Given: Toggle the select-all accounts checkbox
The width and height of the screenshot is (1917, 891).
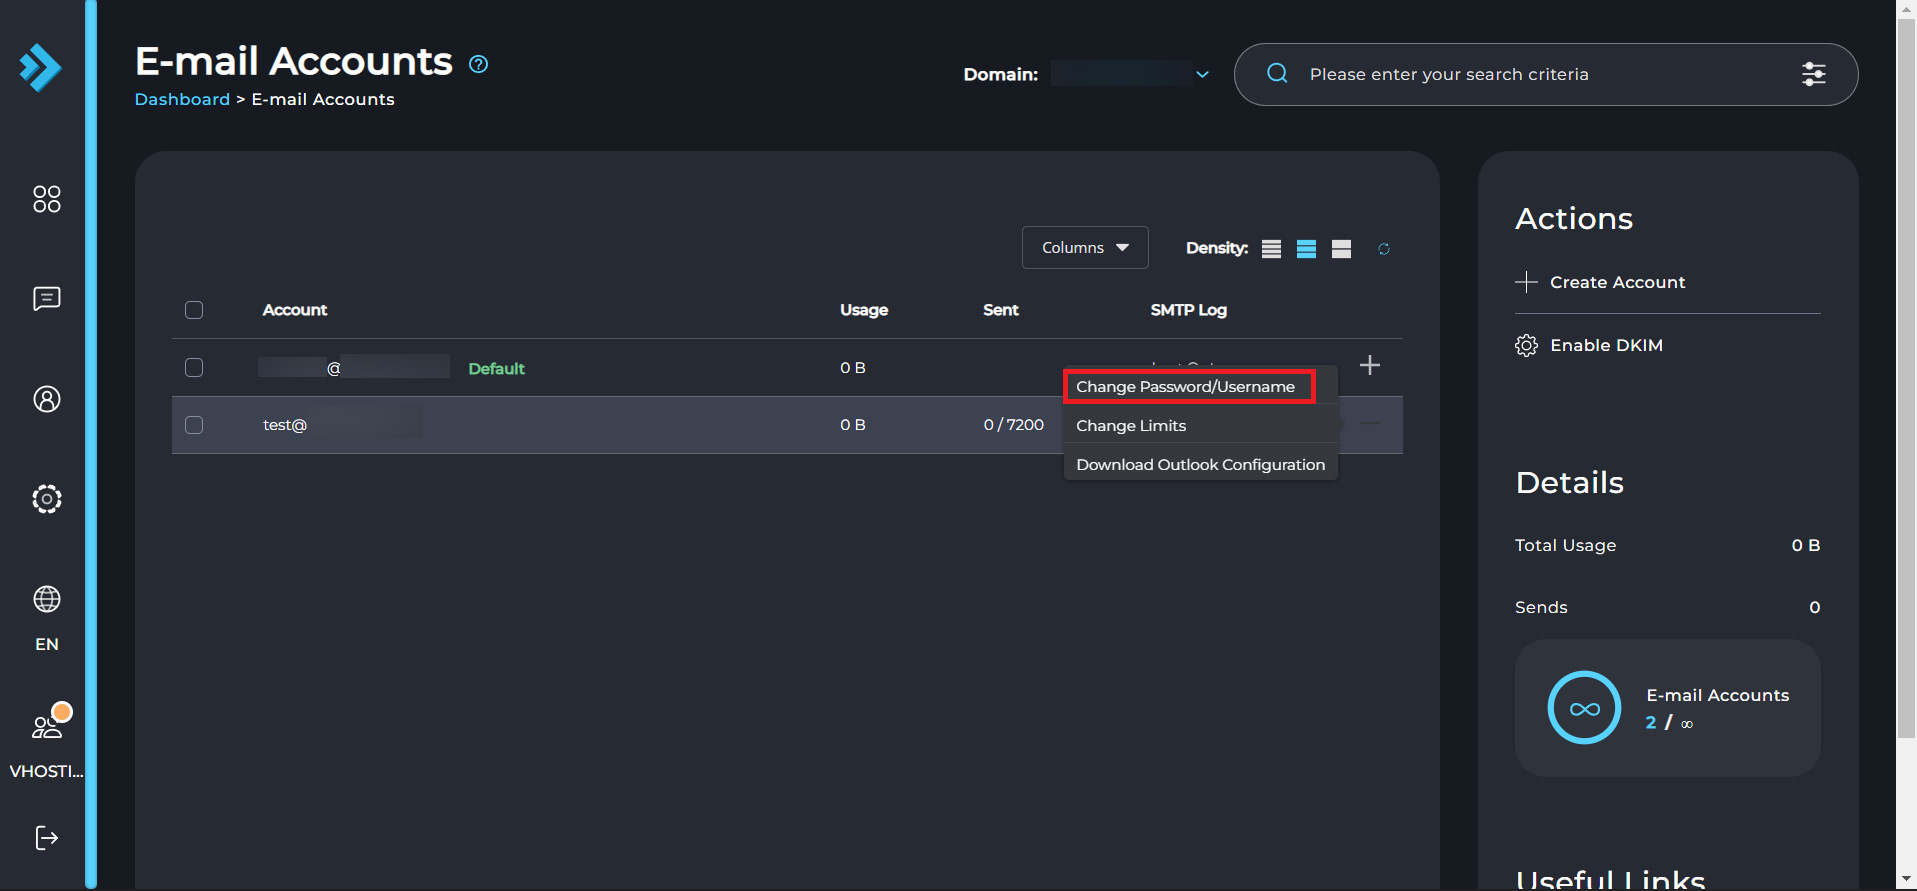Looking at the screenshot, I should pos(194,310).
